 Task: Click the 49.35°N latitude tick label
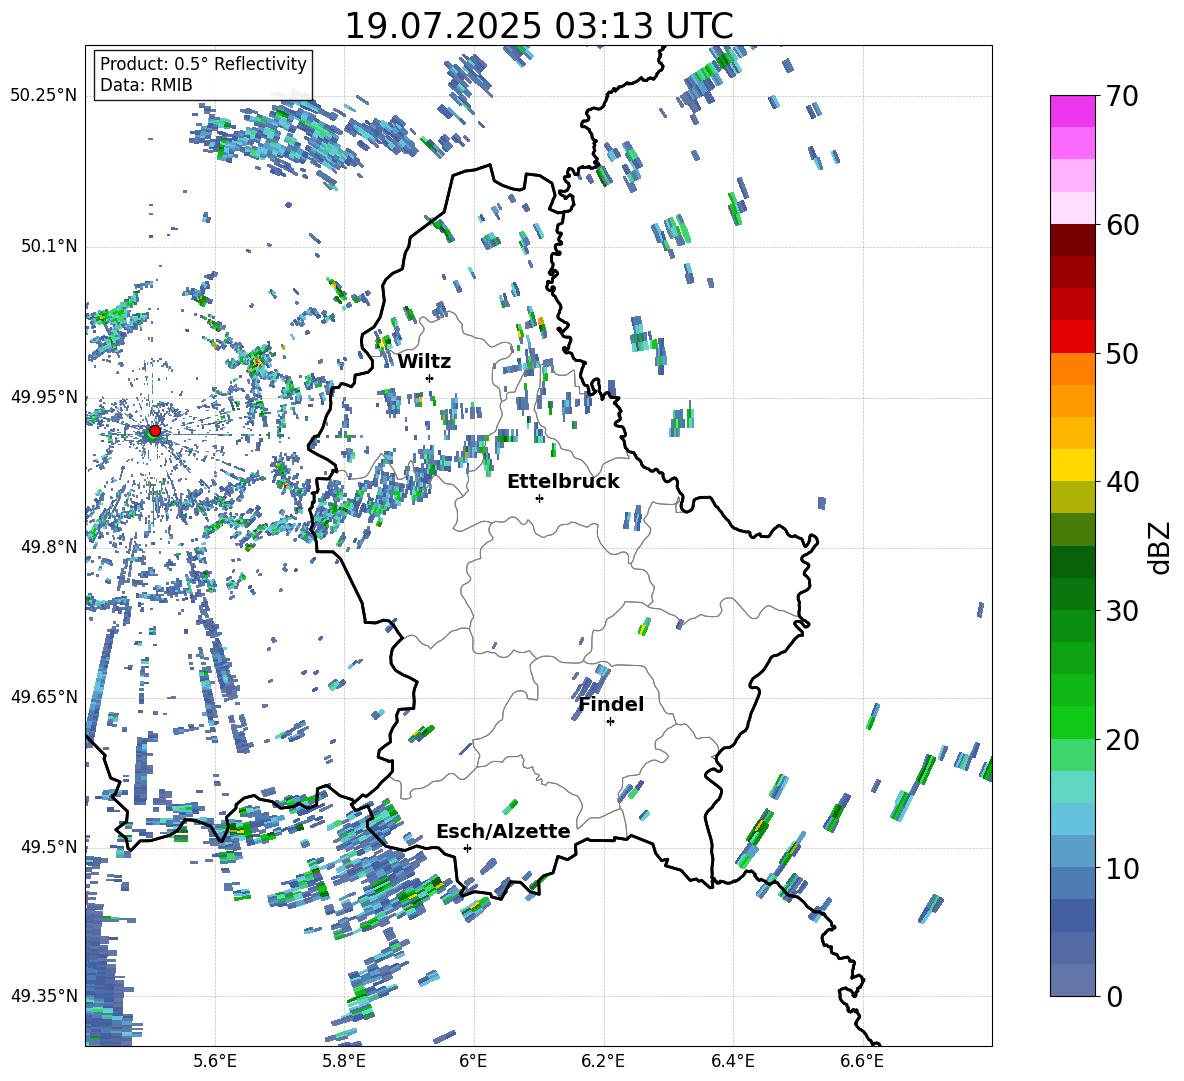44,996
